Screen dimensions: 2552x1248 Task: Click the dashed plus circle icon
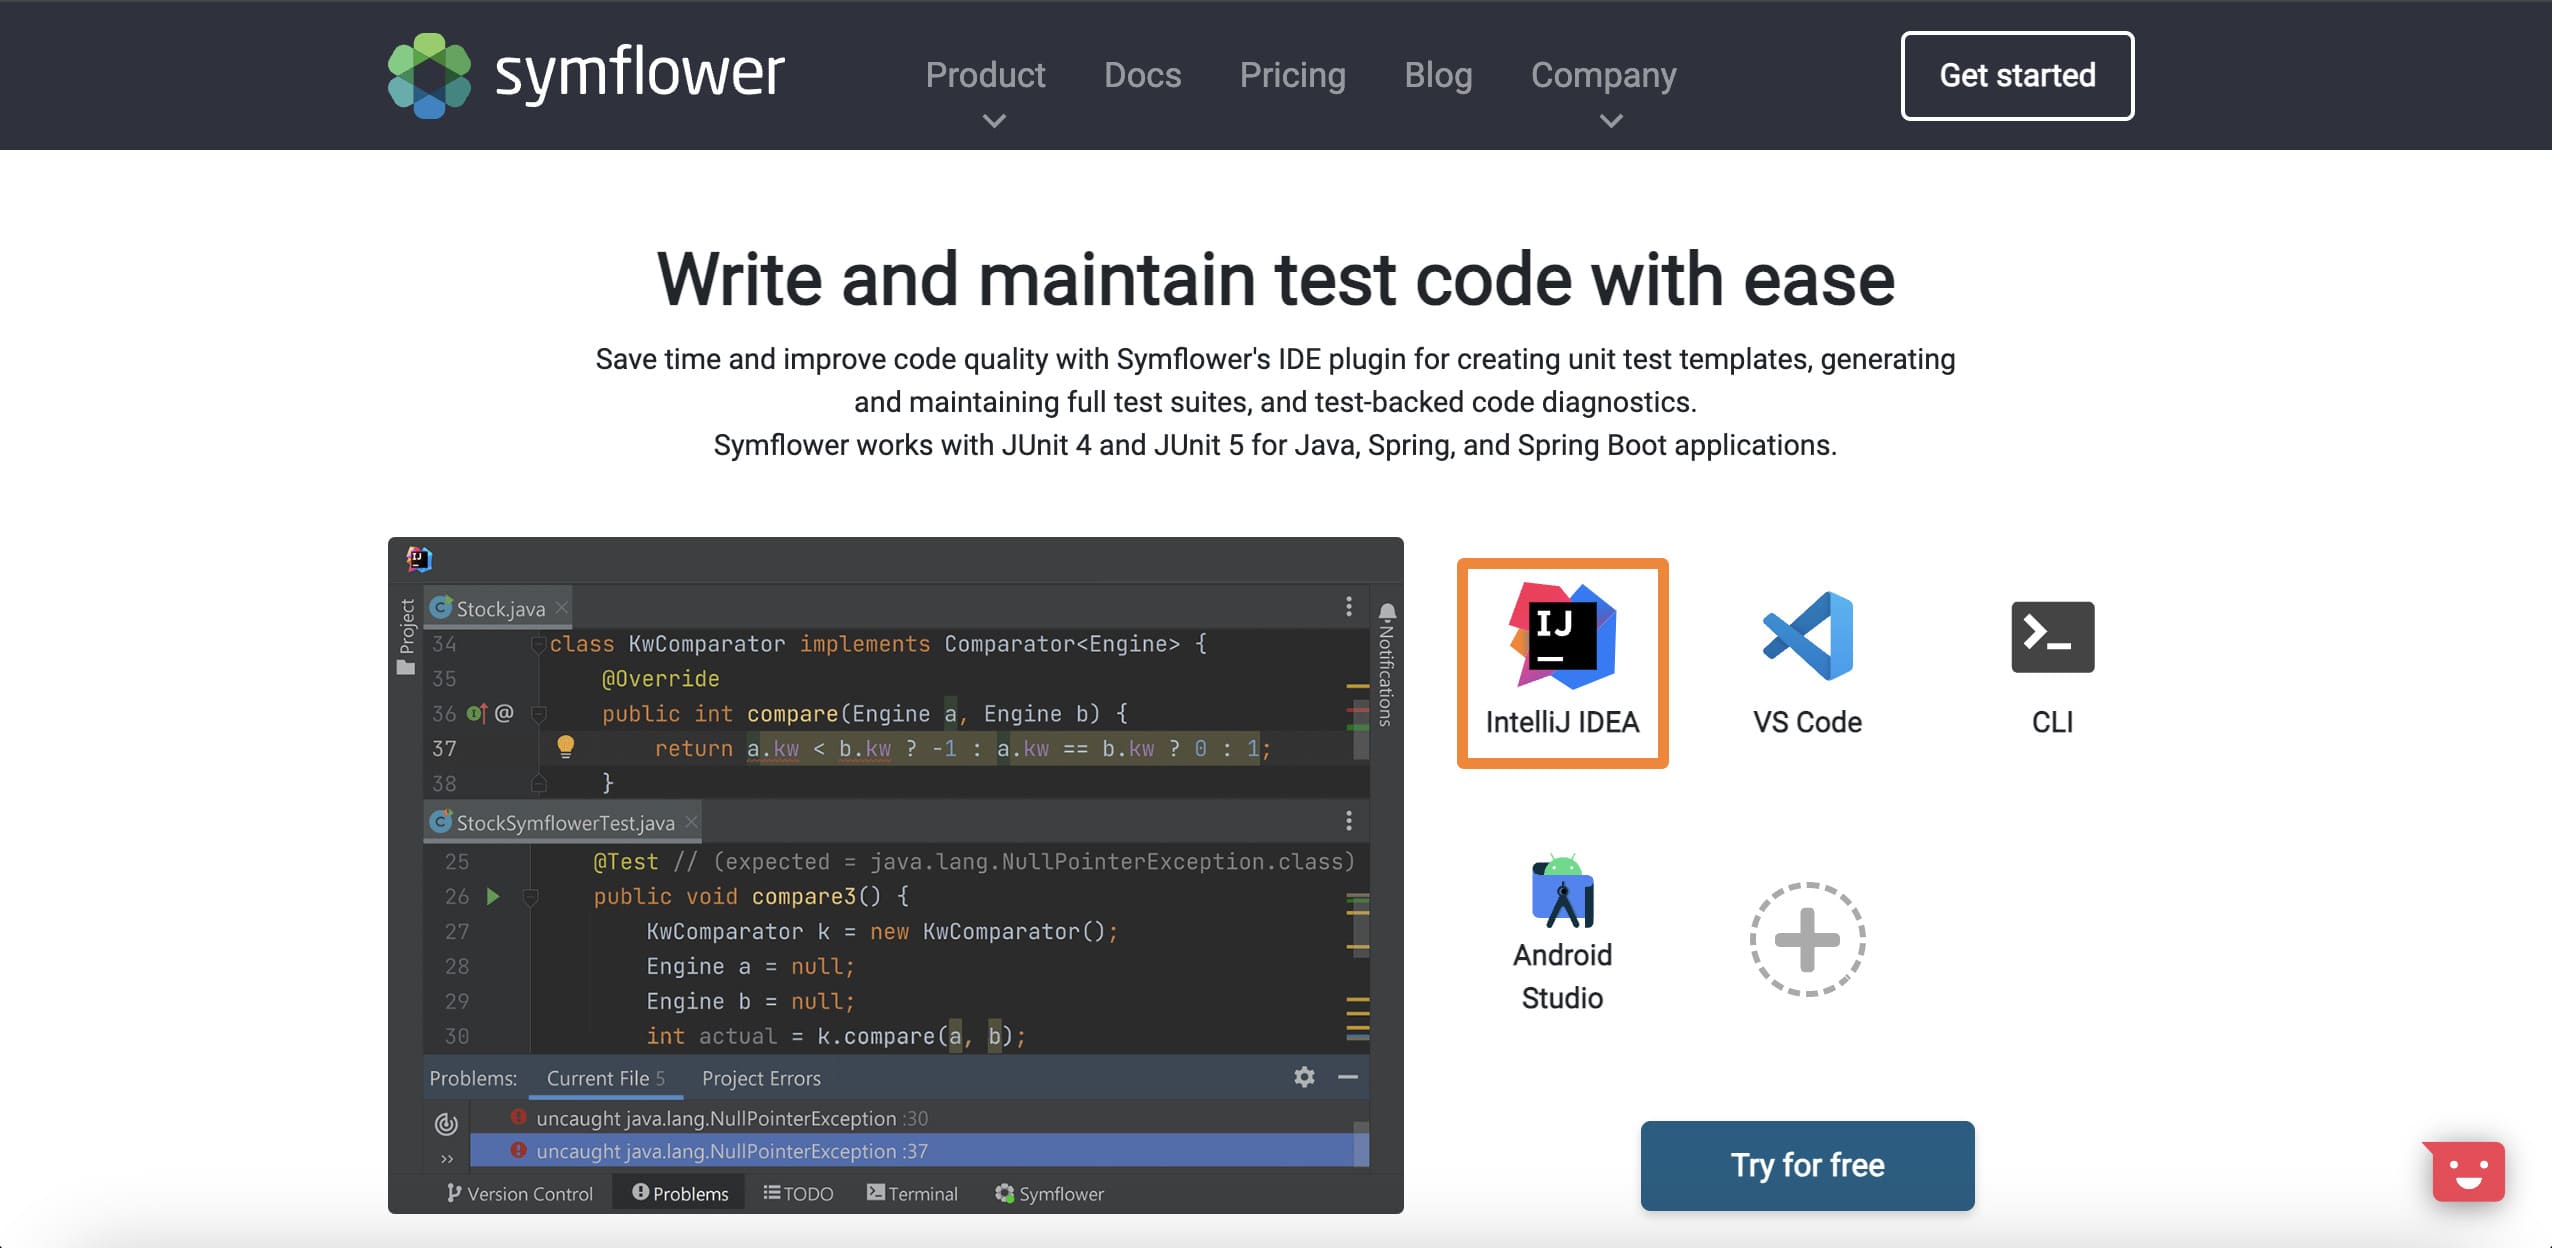tap(1807, 939)
